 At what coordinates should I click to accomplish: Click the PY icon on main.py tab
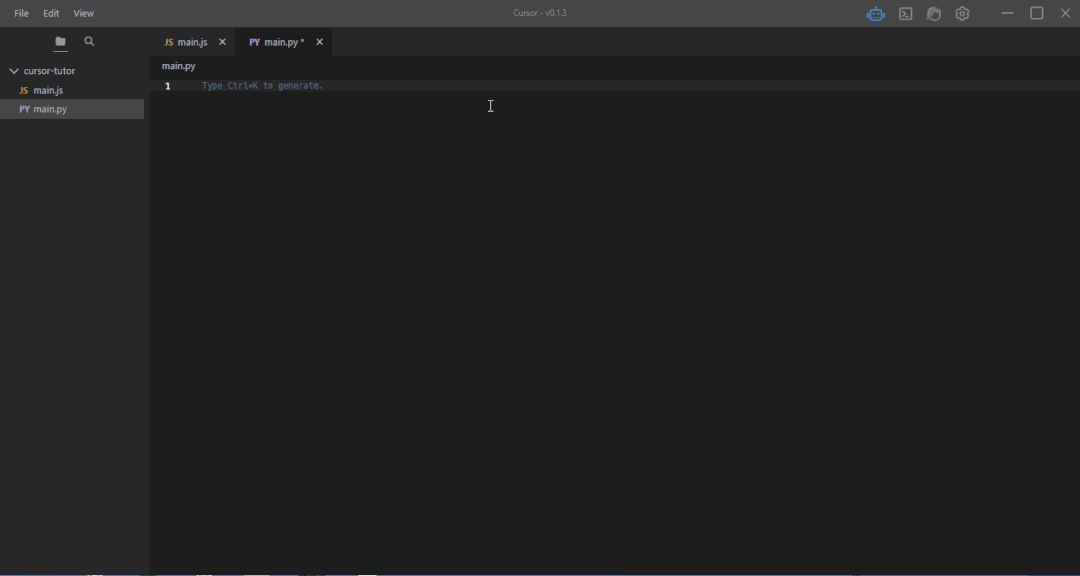tap(256, 42)
